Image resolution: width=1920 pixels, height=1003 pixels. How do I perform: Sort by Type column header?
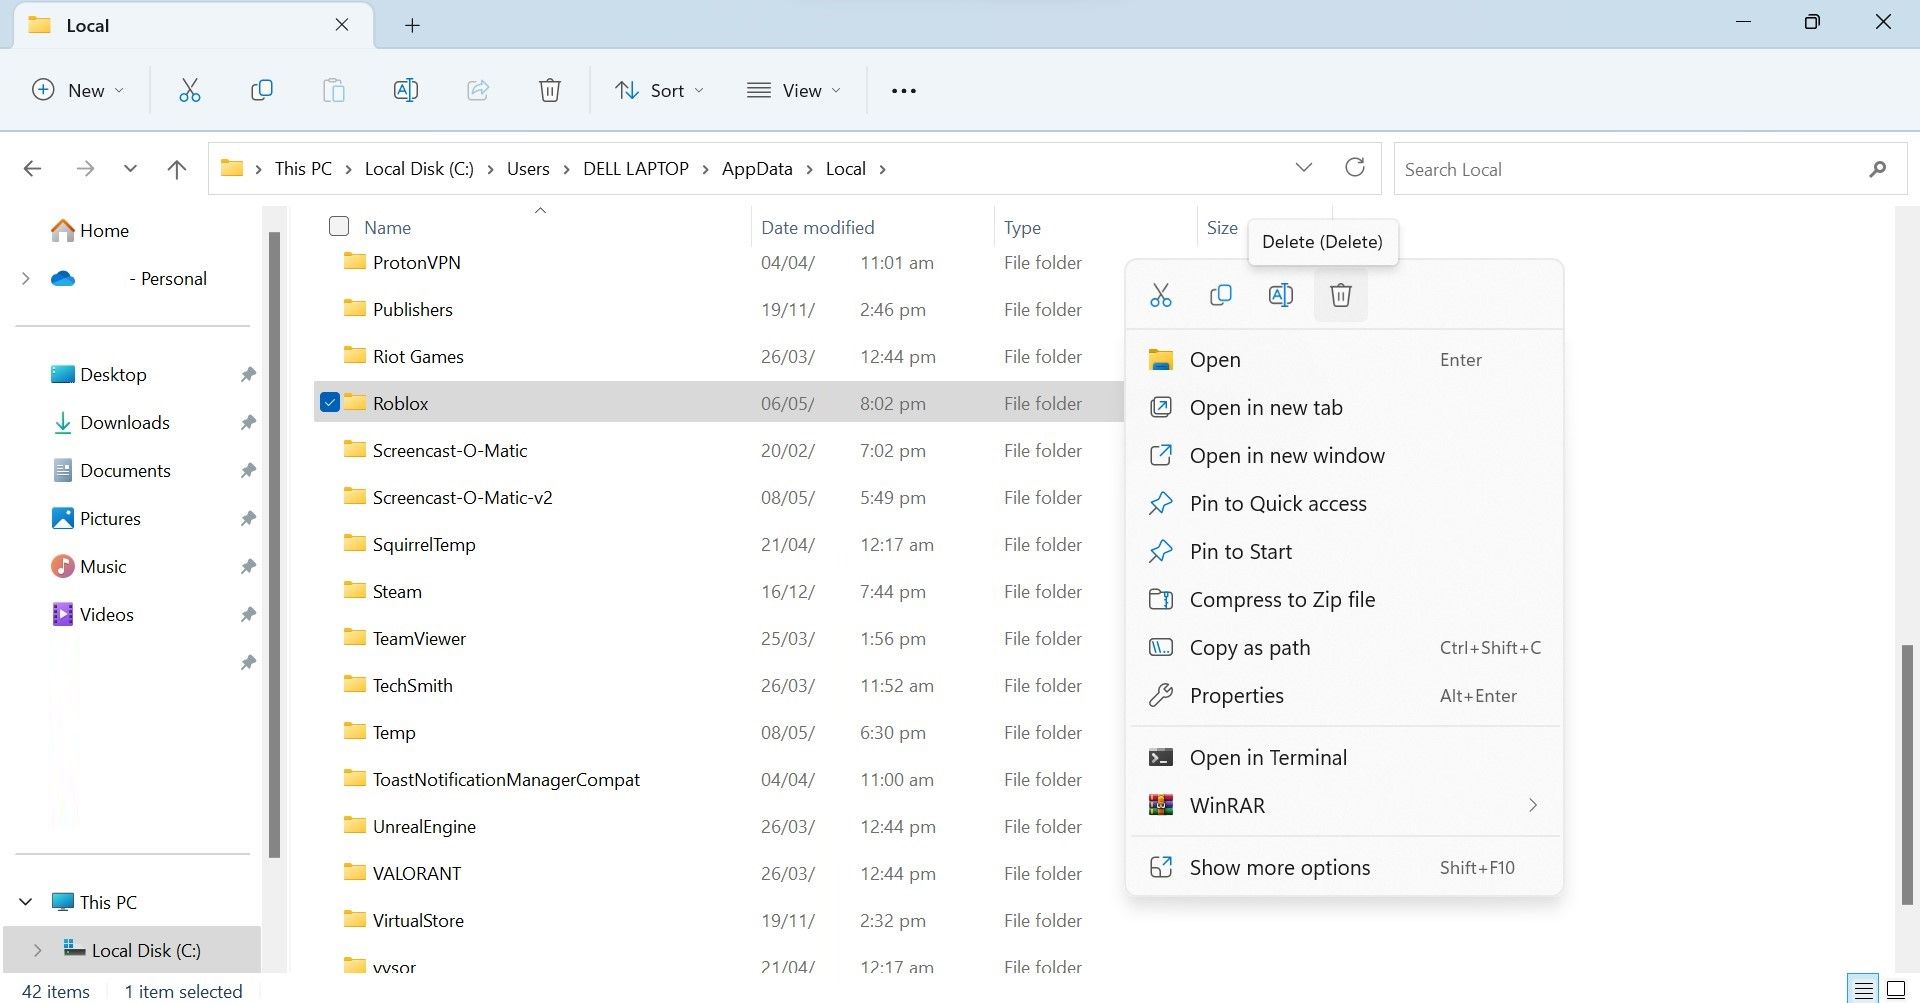(1022, 228)
